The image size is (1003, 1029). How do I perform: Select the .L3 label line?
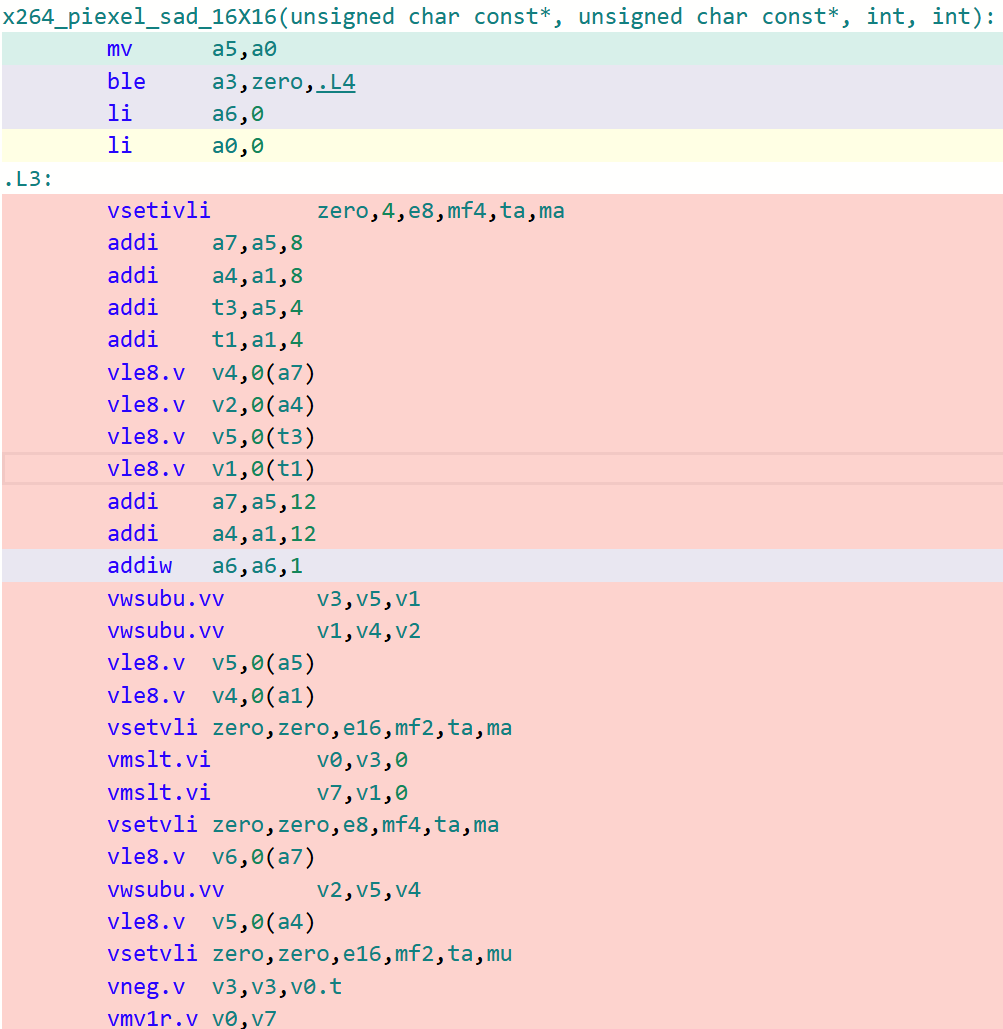28,179
